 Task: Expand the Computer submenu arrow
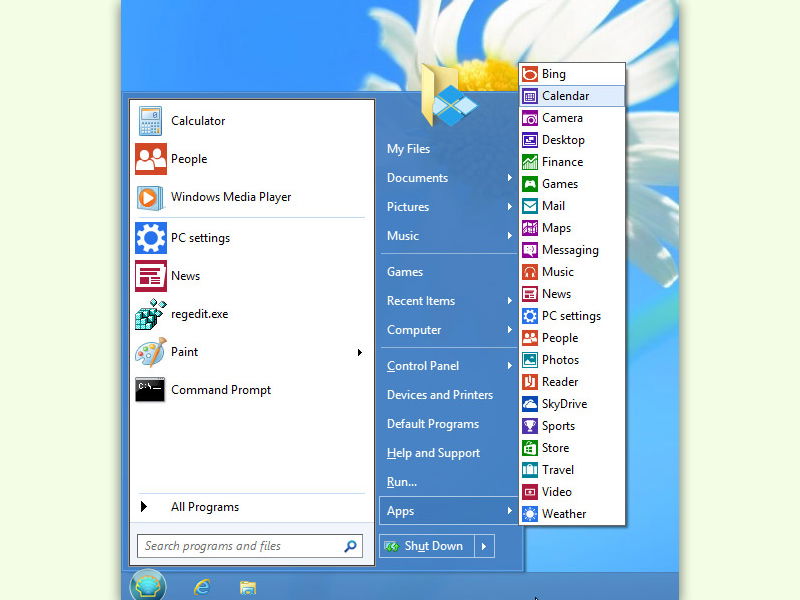point(509,330)
